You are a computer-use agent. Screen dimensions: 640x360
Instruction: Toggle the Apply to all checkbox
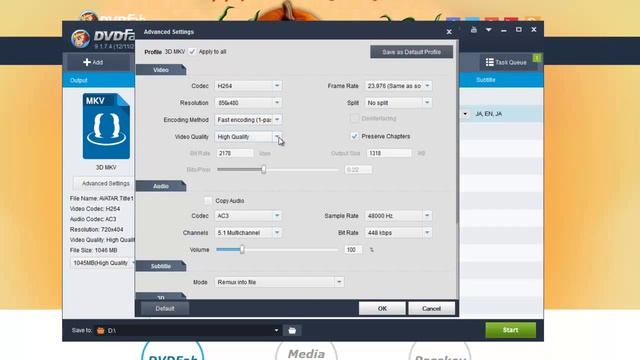[192, 52]
